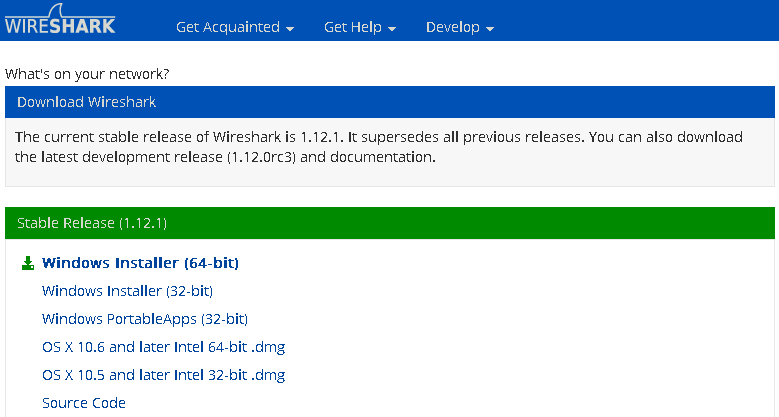Screen dimensions: 779x417
Task: Select Windows PortableApps (32-bit) link
Action: tap(145, 319)
